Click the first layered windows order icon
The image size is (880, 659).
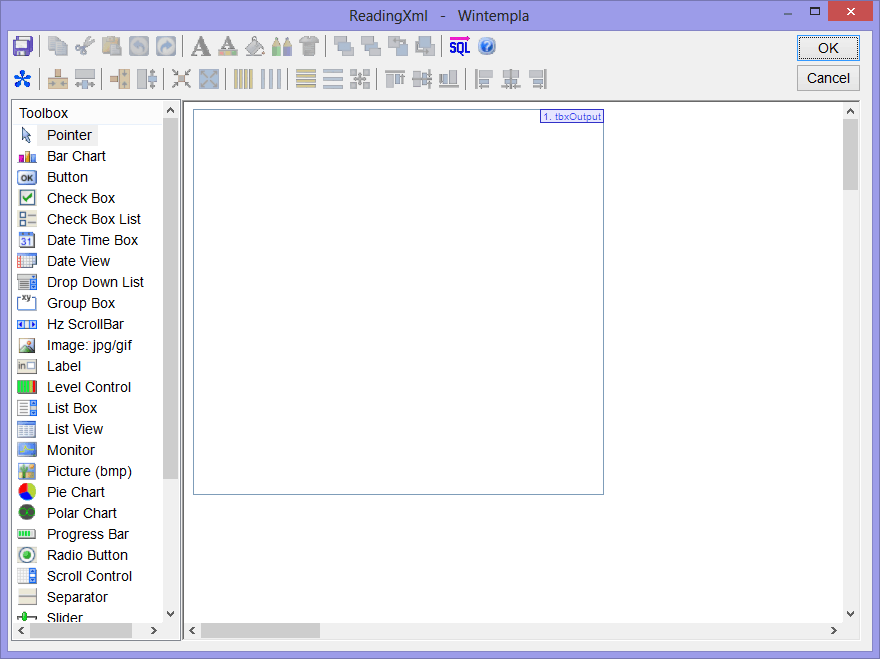pos(343,47)
